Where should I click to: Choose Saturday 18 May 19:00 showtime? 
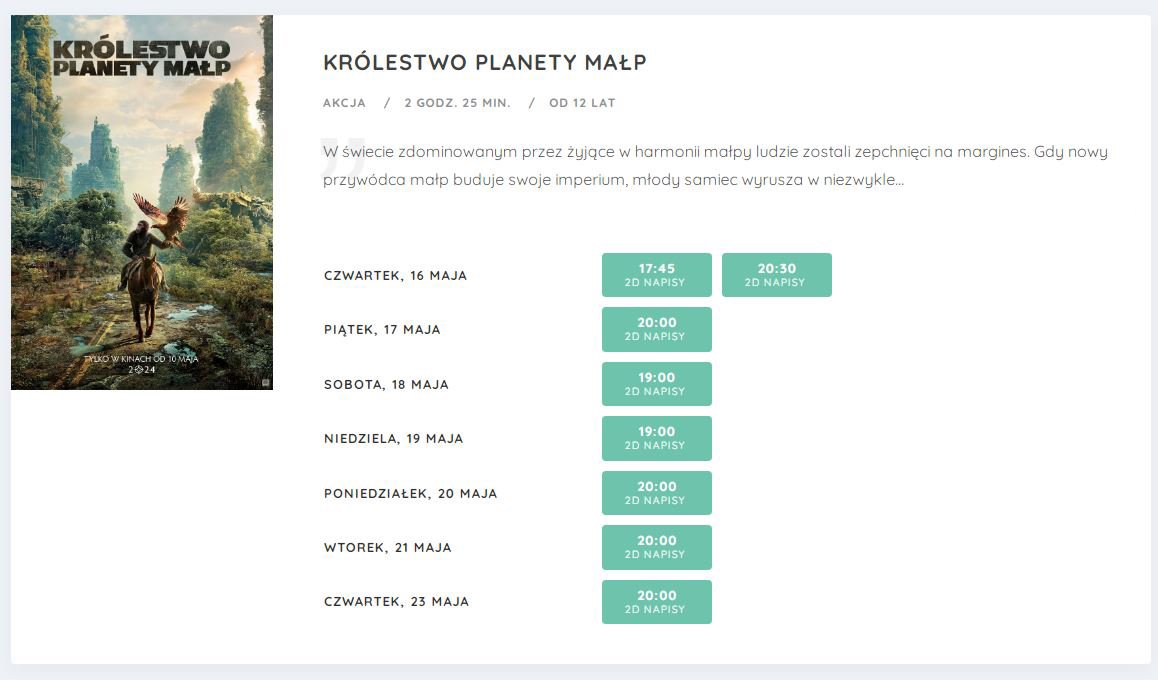[x=657, y=384]
